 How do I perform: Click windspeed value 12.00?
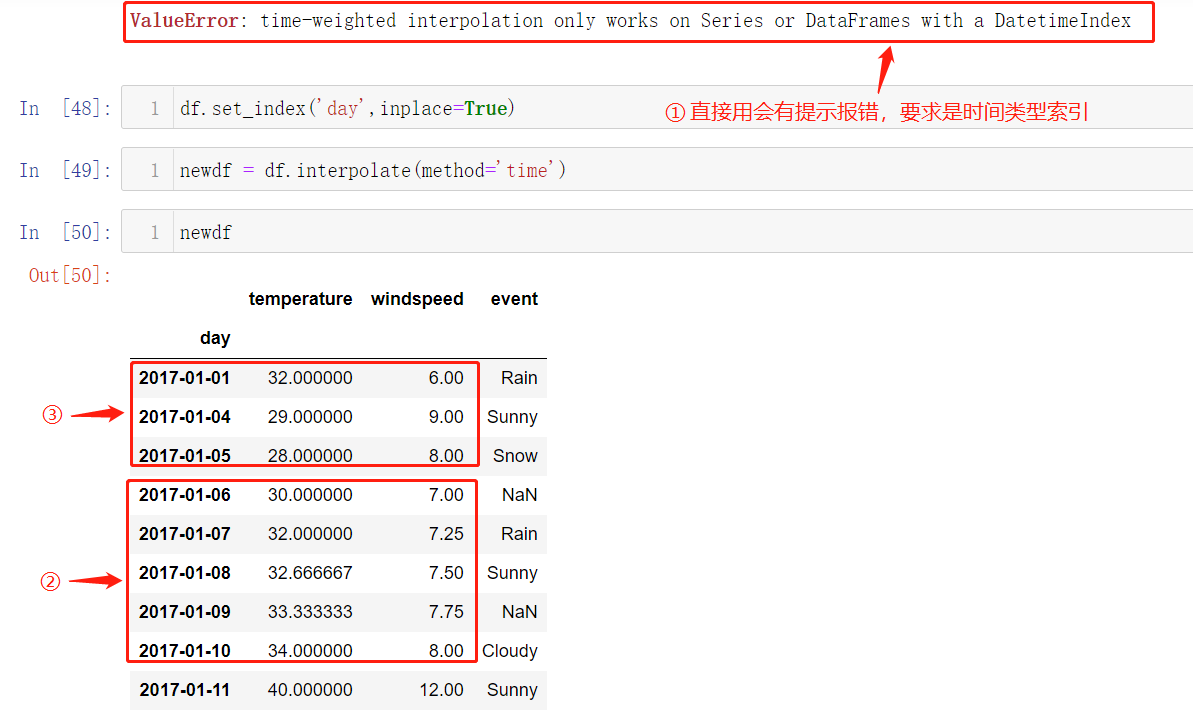(x=441, y=690)
